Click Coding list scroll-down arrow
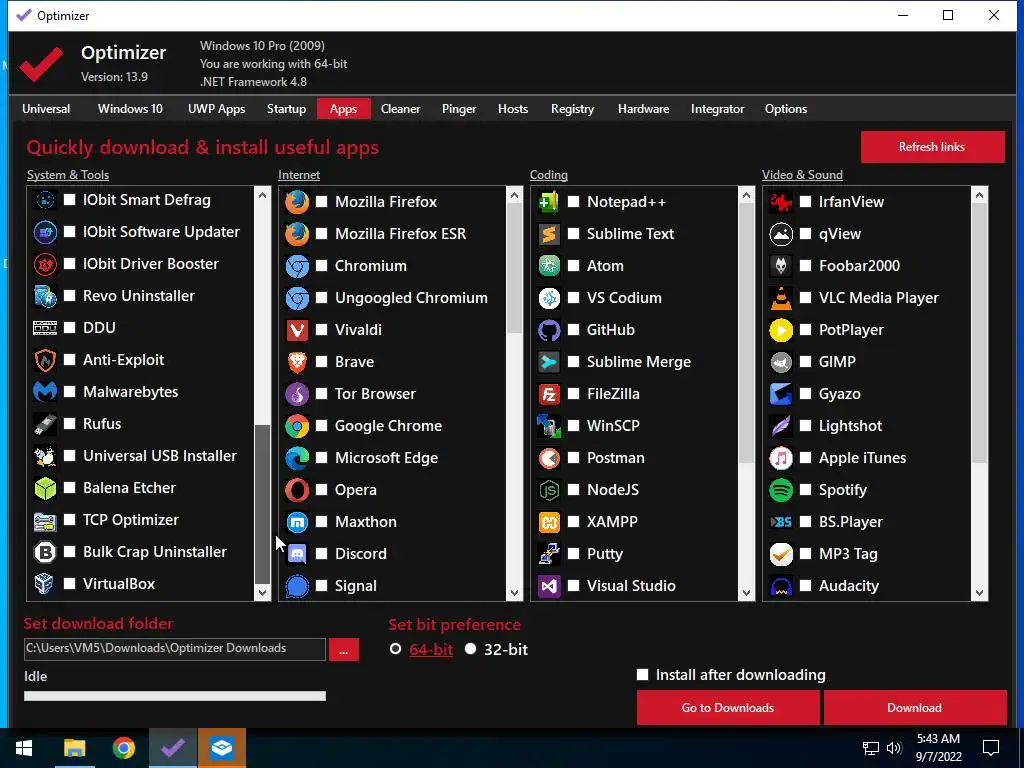This screenshot has width=1024, height=768. (x=746, y=592)
